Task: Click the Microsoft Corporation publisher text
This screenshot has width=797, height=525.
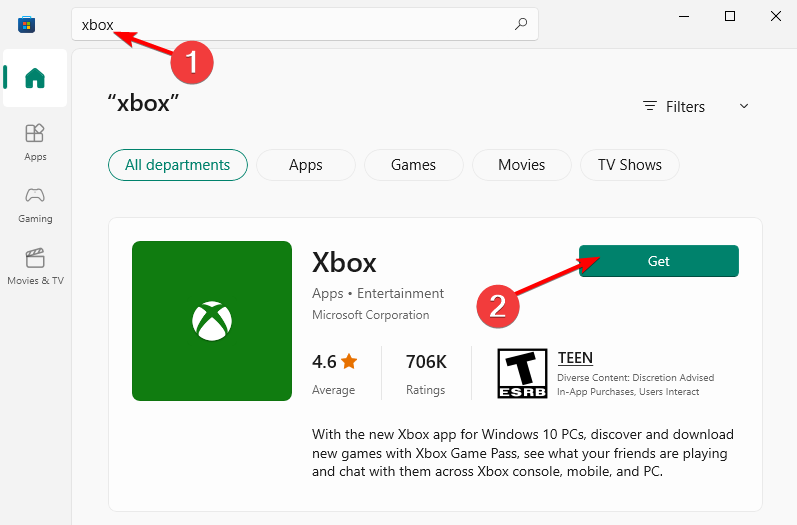Action: click(371, 315)
